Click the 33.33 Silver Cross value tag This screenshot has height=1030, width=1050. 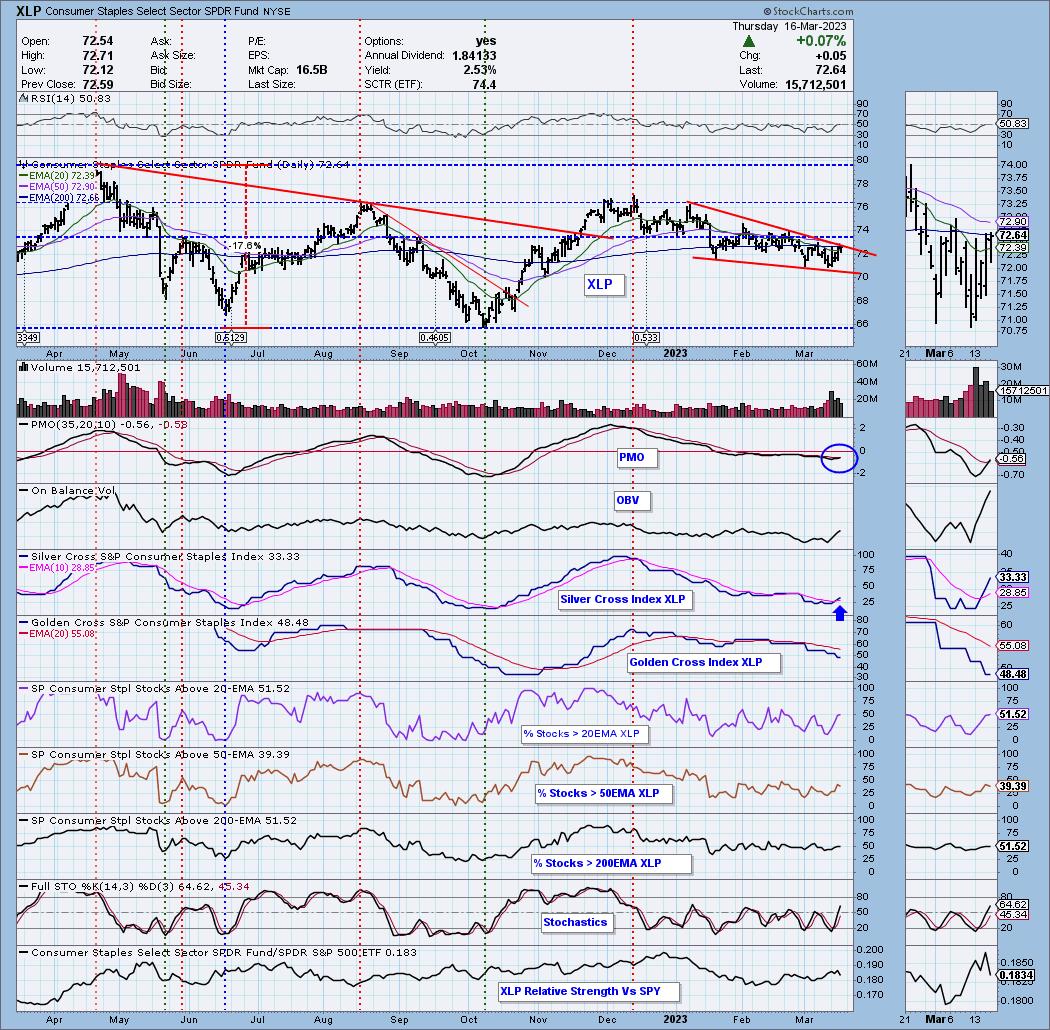click(x=1012, y=577)
